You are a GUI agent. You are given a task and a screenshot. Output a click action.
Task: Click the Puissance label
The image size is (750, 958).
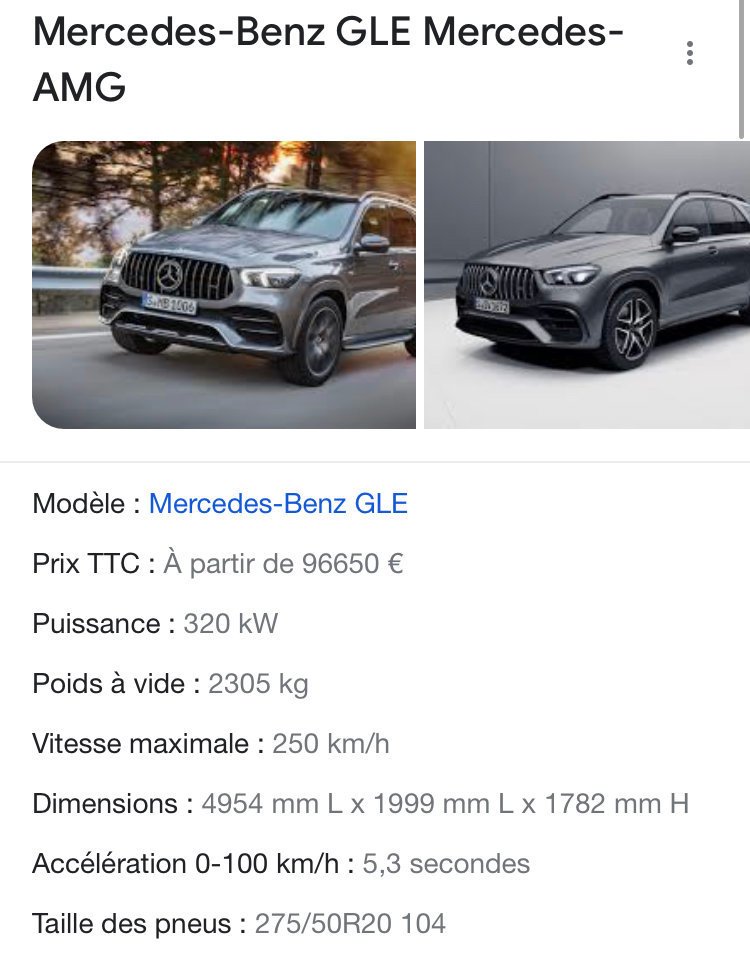[x=103, y=624]
